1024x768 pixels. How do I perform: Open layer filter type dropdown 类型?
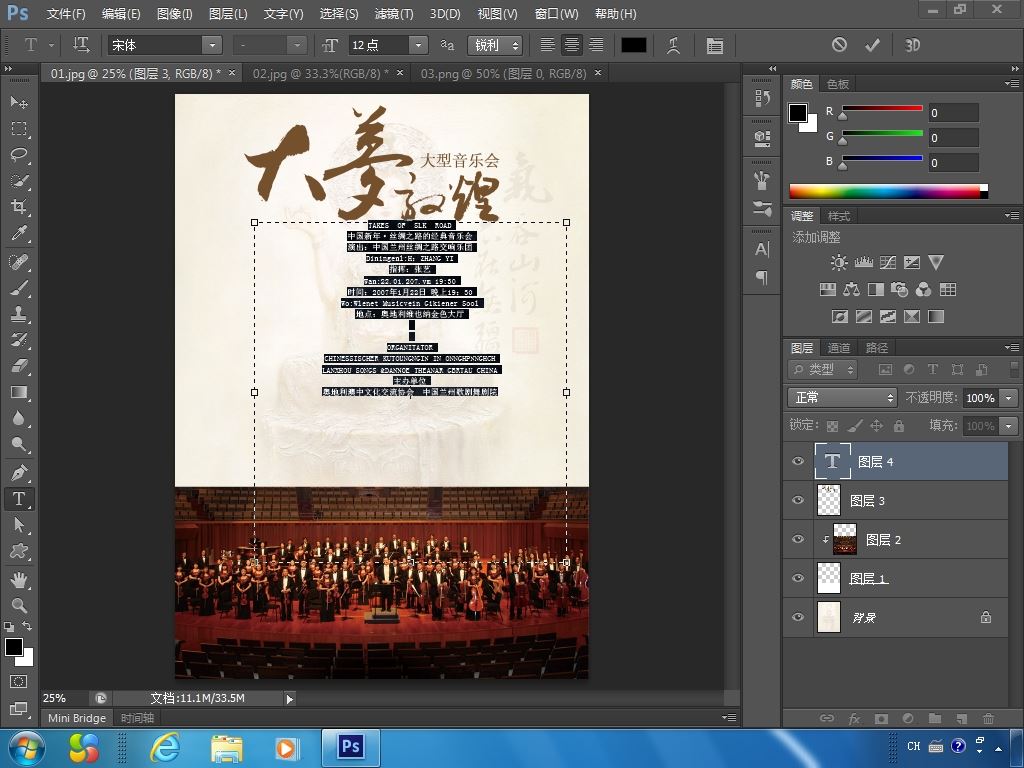tap(823, 370)
